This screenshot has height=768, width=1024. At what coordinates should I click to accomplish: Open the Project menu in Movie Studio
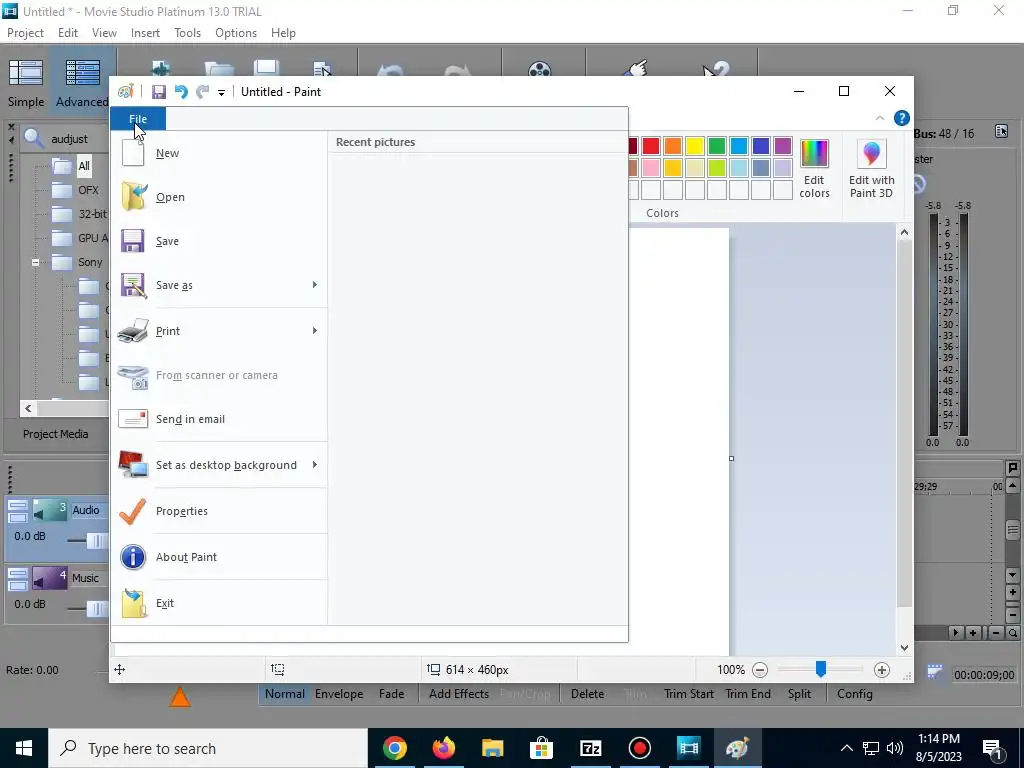click(25, 33)
